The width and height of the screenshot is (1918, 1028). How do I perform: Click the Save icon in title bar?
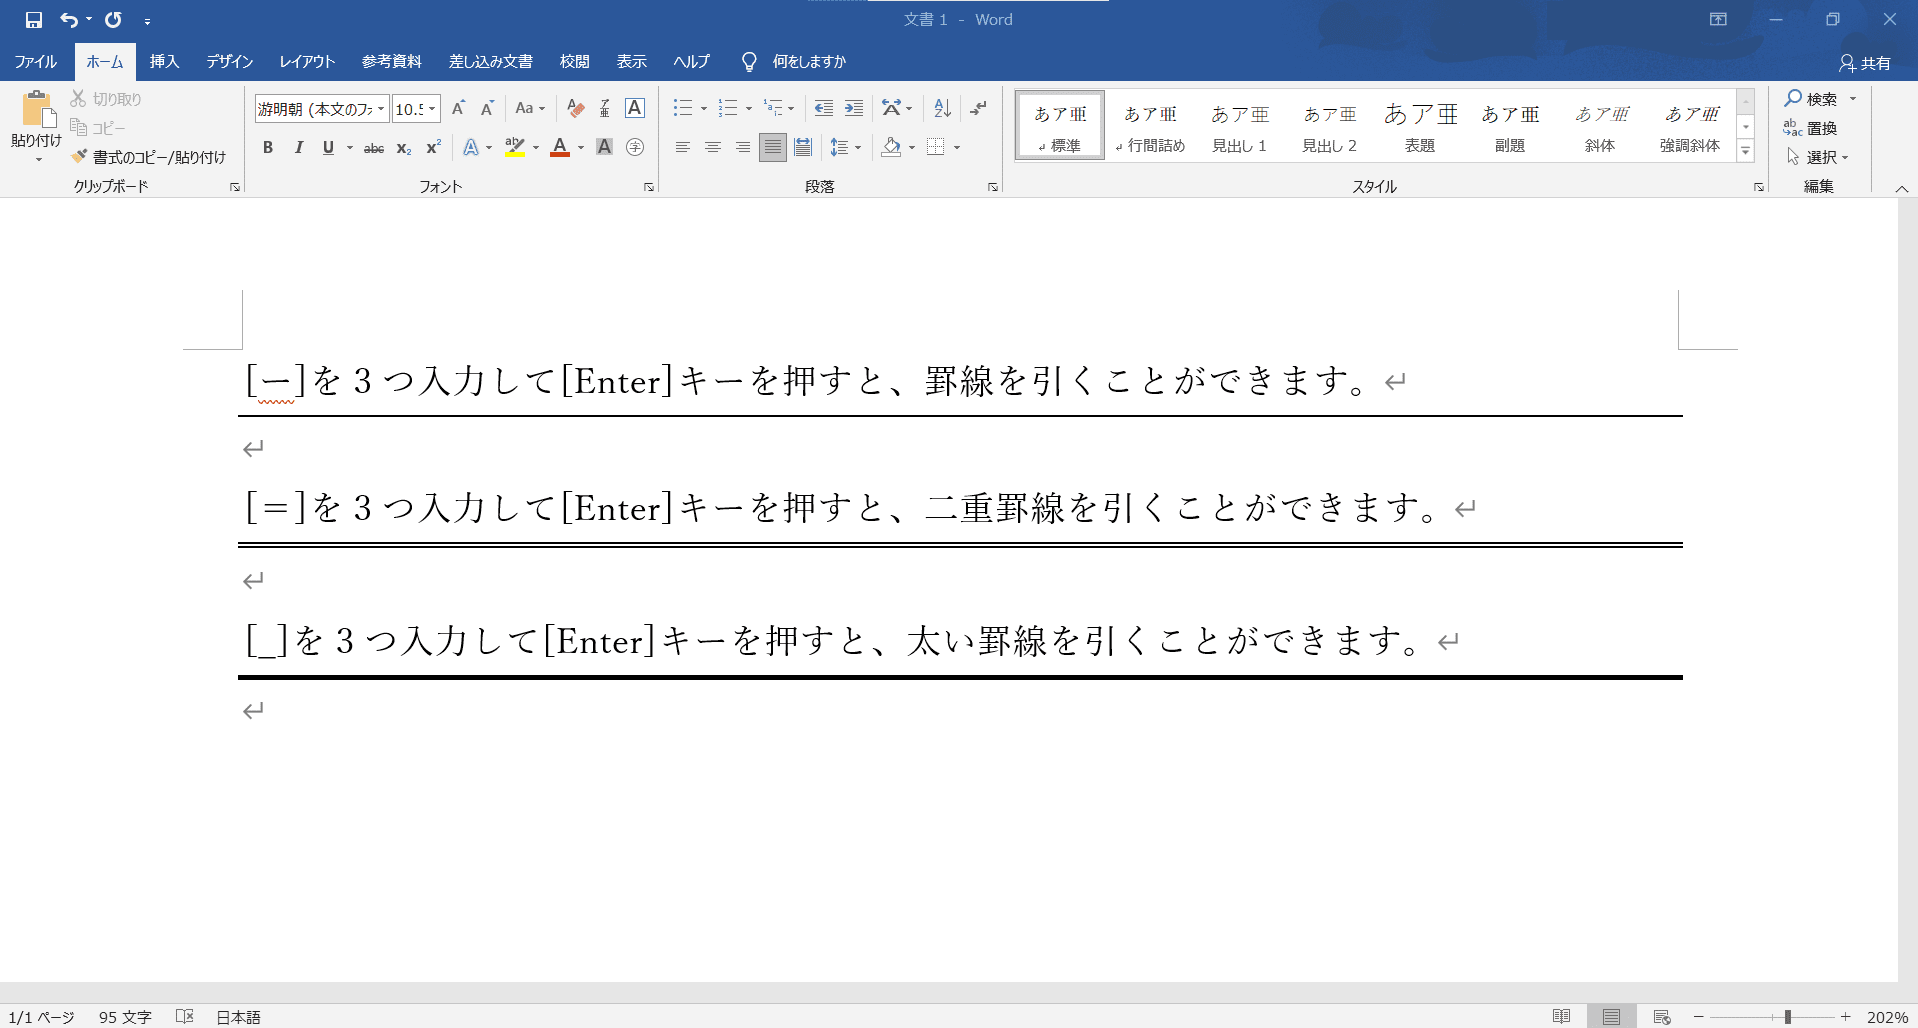point(34,20)
